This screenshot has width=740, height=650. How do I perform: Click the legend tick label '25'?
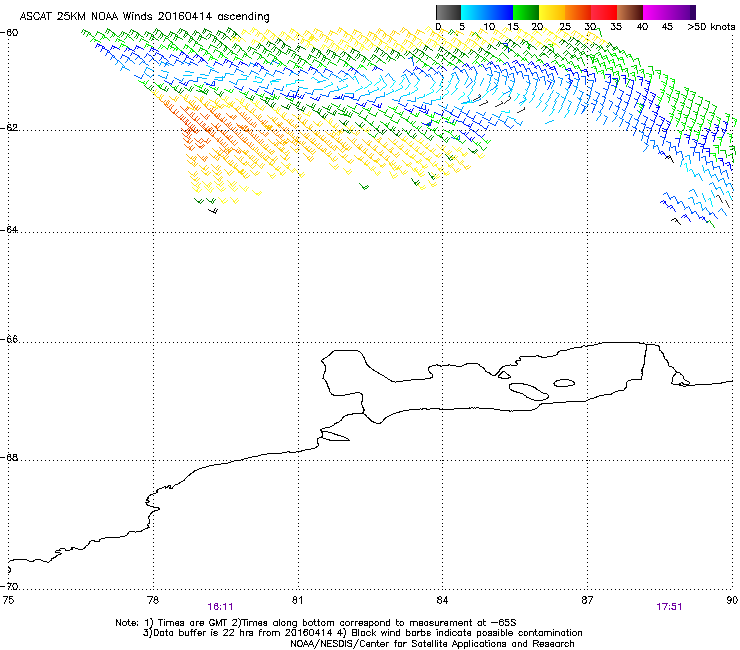tap(565, 27)
